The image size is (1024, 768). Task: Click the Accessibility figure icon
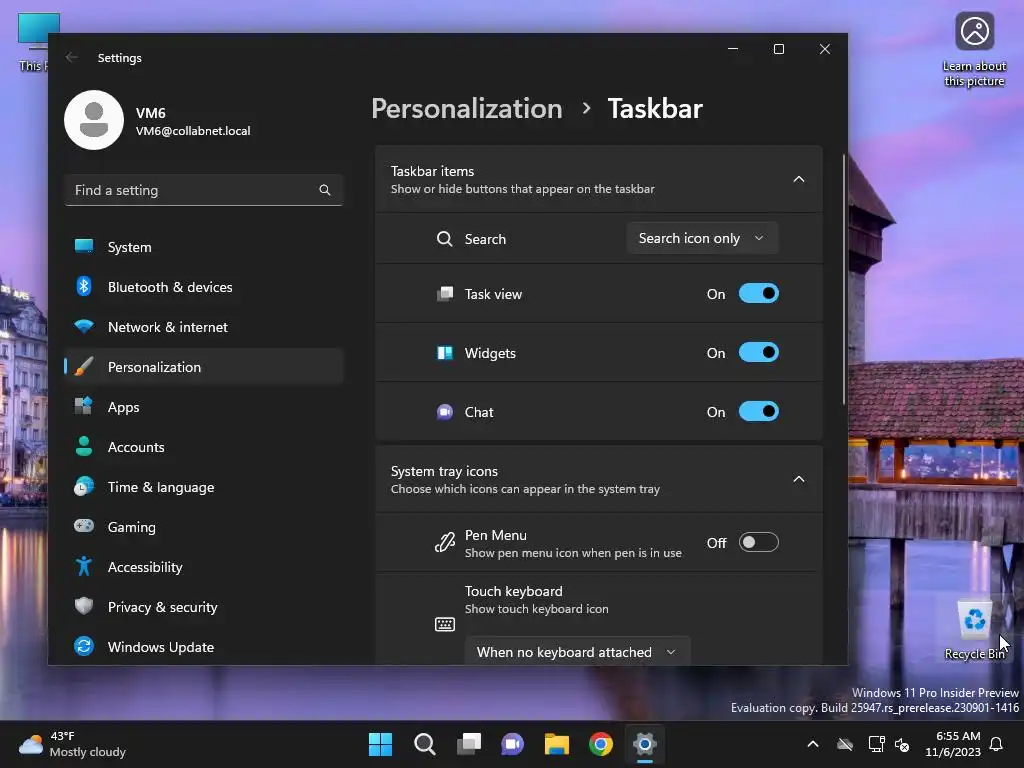point(84,566)
